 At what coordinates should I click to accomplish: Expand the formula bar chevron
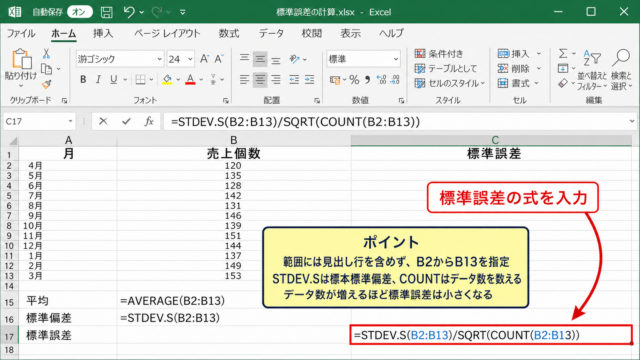[x=632, y=121]
